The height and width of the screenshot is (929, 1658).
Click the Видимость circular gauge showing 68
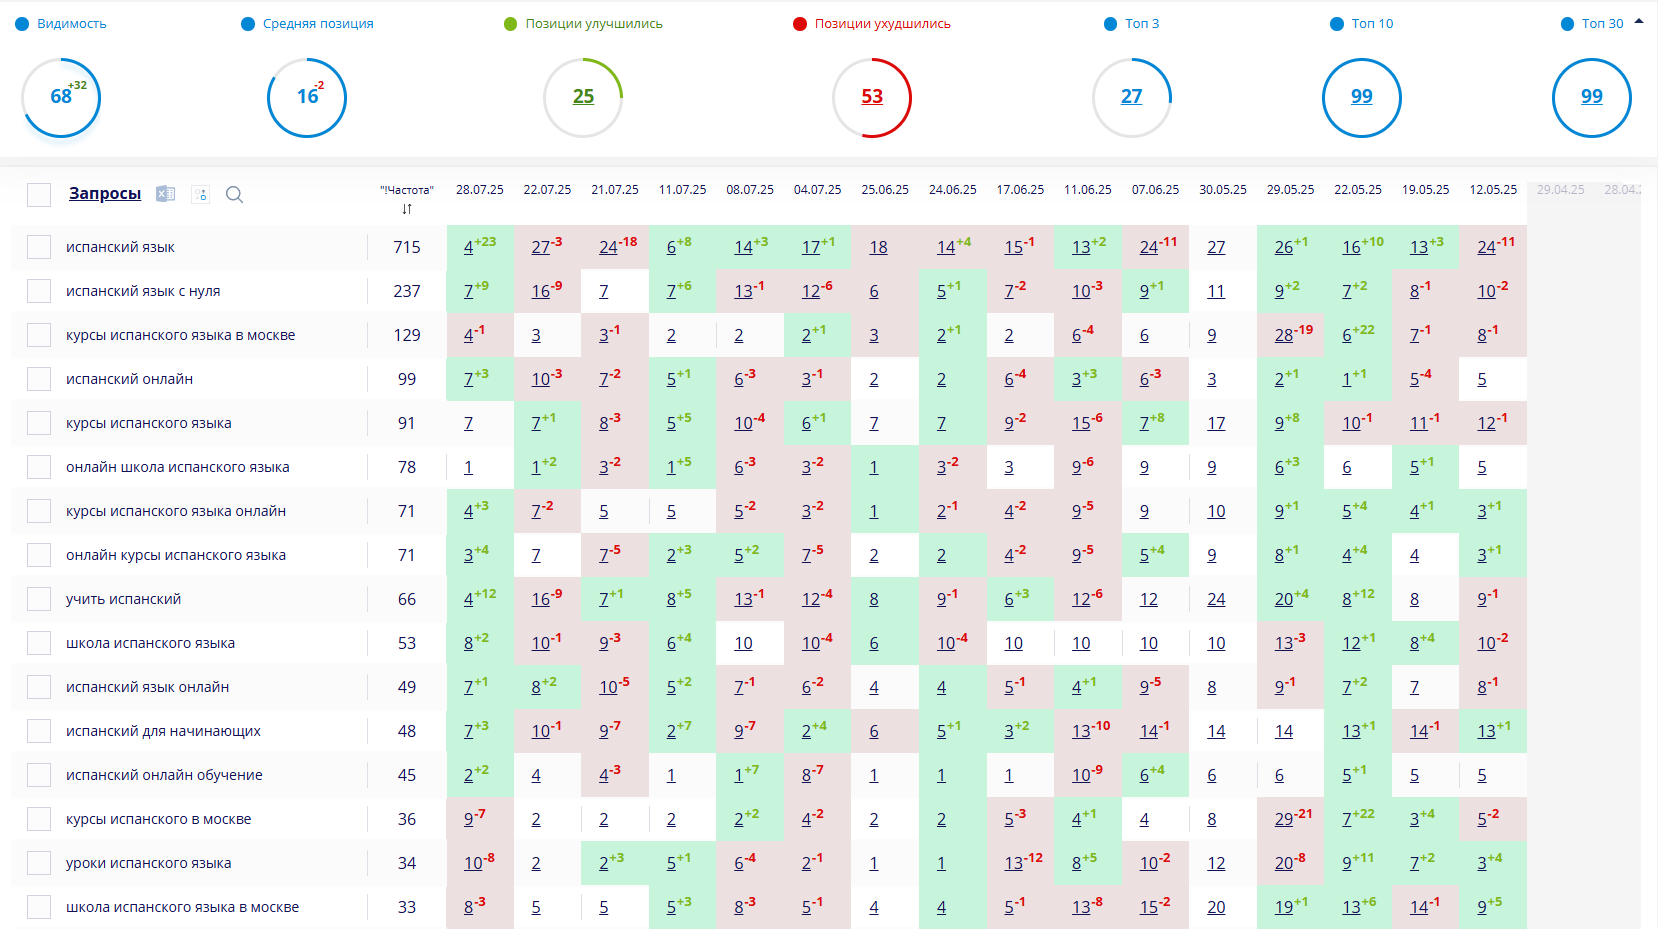[61, 97]
